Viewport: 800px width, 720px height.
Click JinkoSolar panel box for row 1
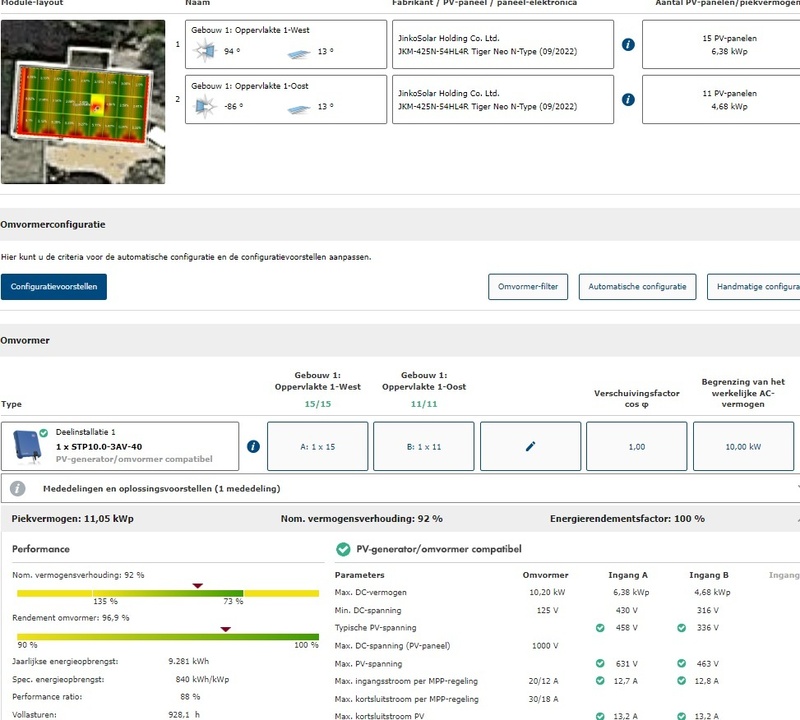[503, 44]
